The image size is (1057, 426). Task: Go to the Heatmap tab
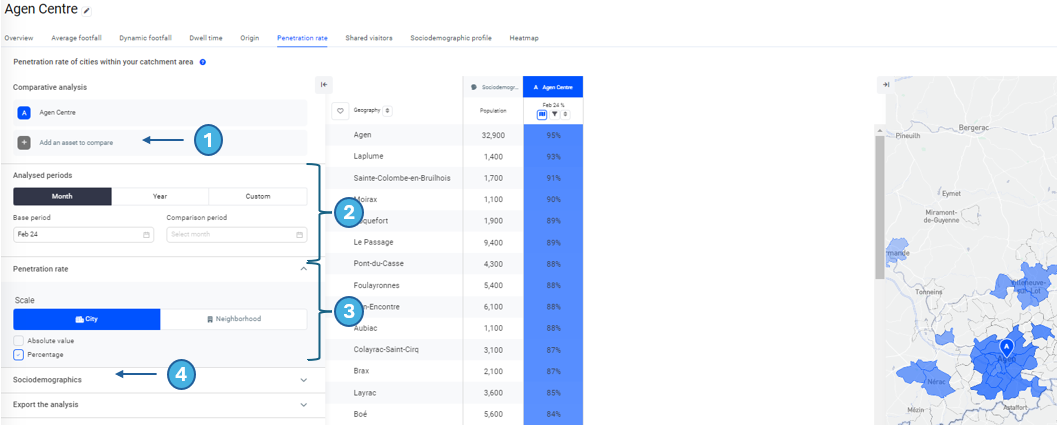pos(523,38)
